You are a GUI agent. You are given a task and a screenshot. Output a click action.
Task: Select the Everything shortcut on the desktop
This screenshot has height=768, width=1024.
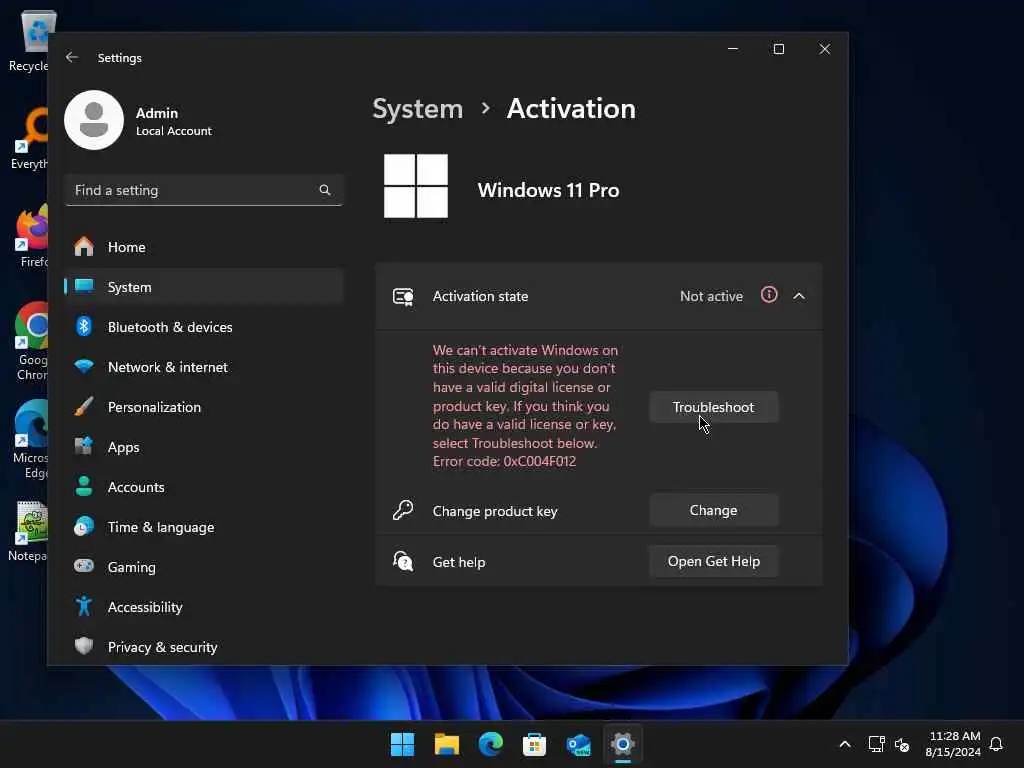pyautogui.click(x=30, y=138)
